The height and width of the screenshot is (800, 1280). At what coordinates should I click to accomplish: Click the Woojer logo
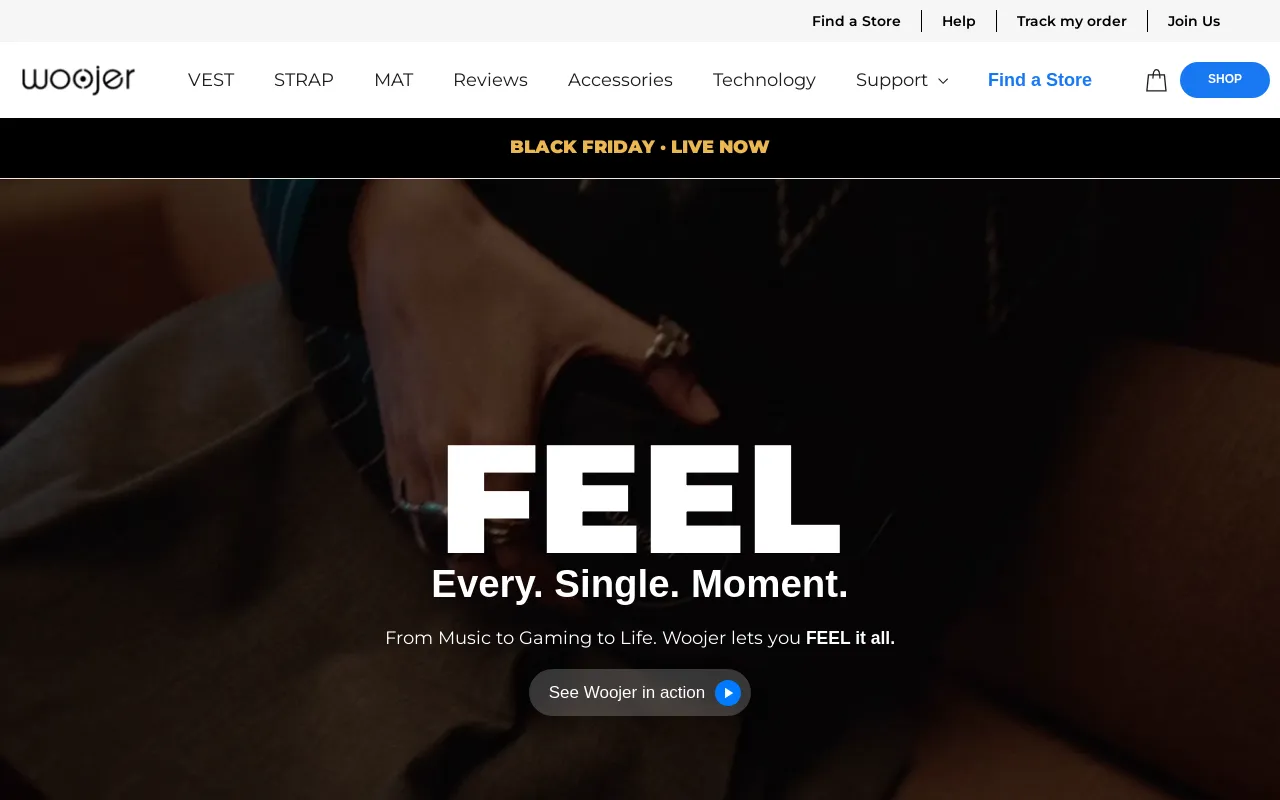coord(78,80)
